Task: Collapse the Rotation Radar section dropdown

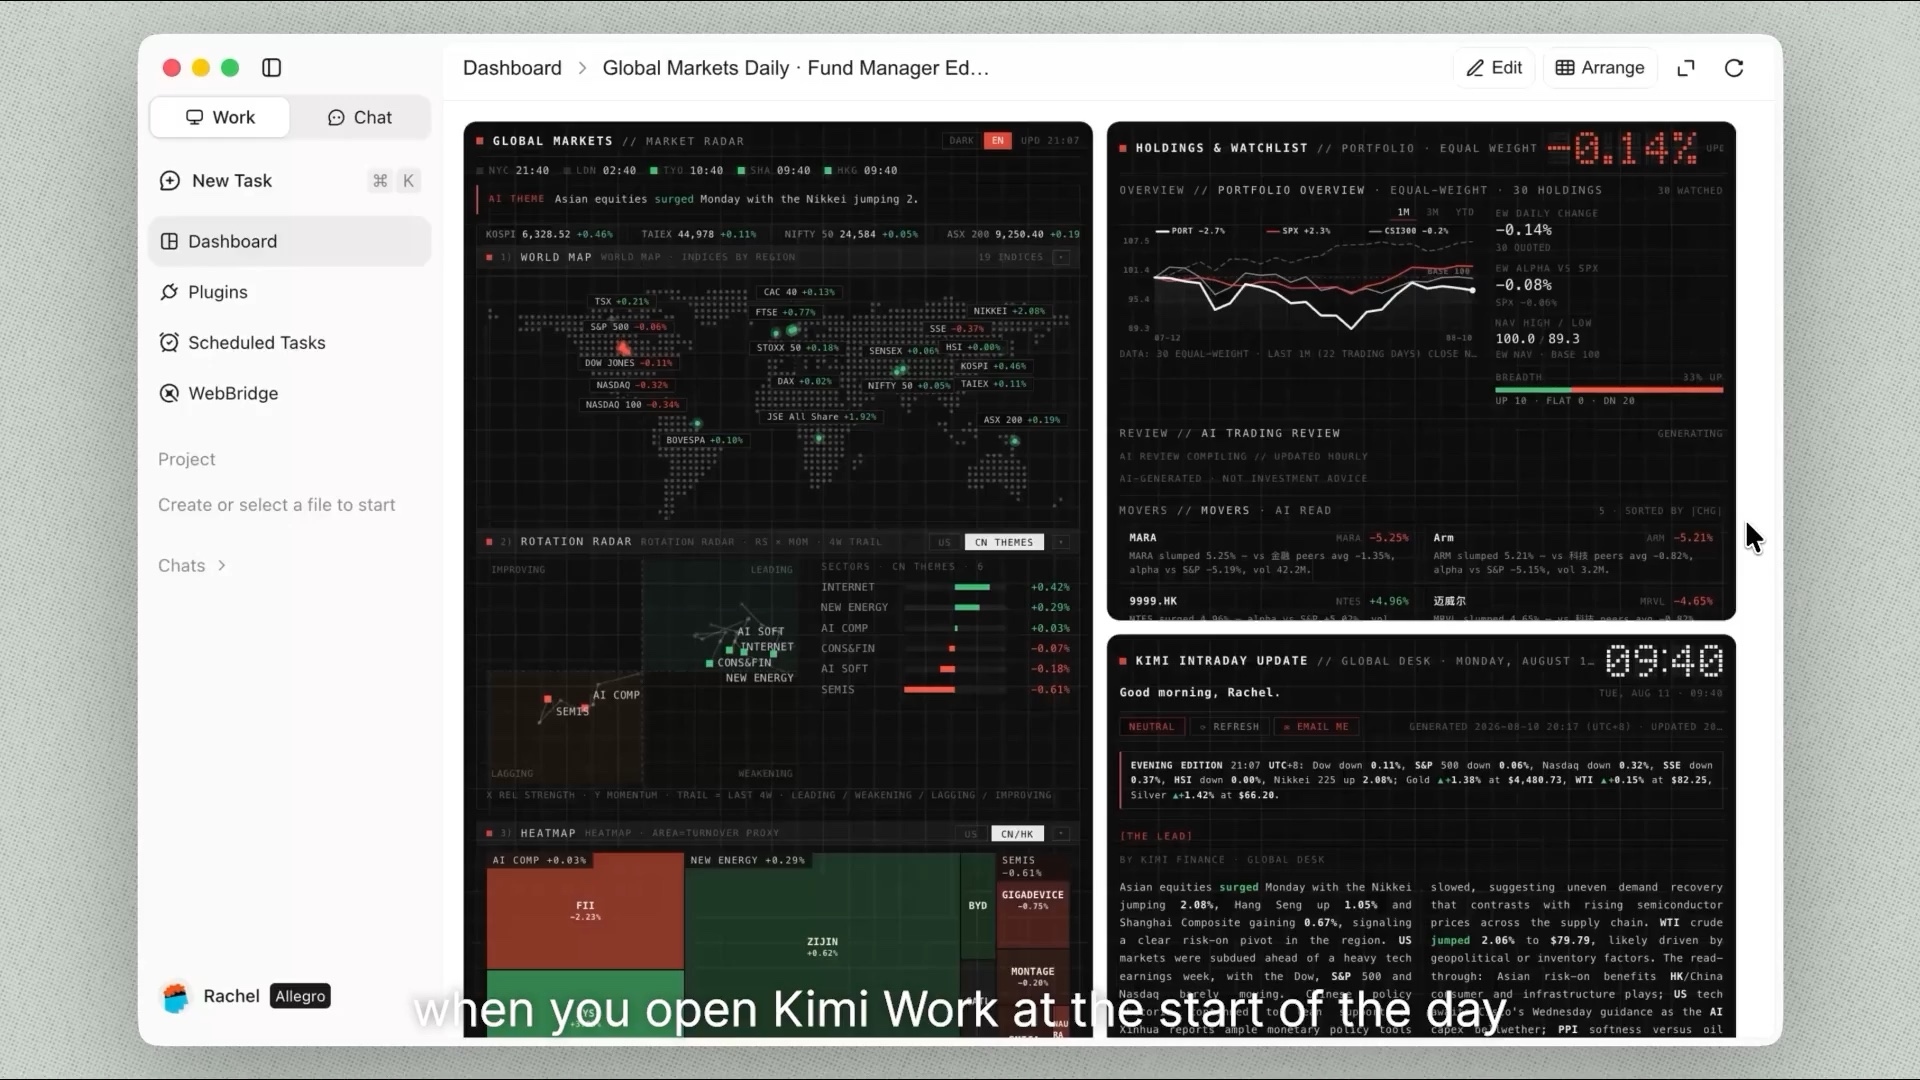Action: pos(1061,542)
